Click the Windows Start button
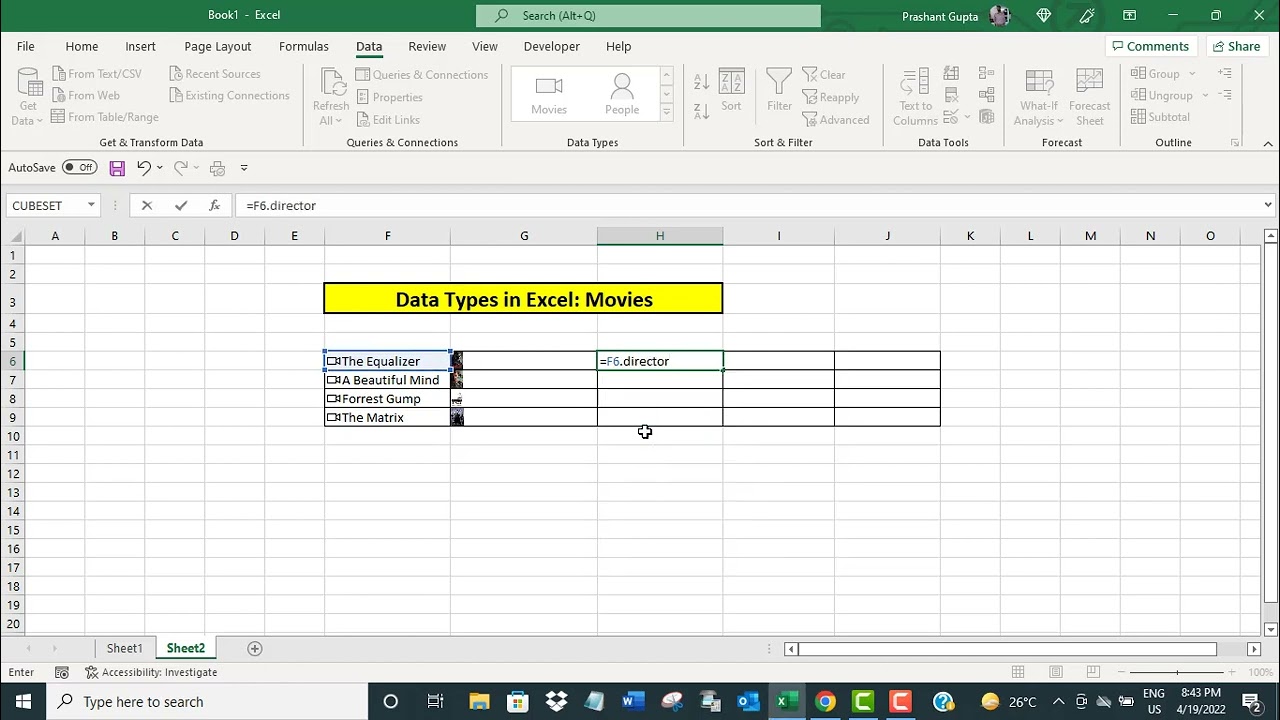 click(x=23, y=701)
